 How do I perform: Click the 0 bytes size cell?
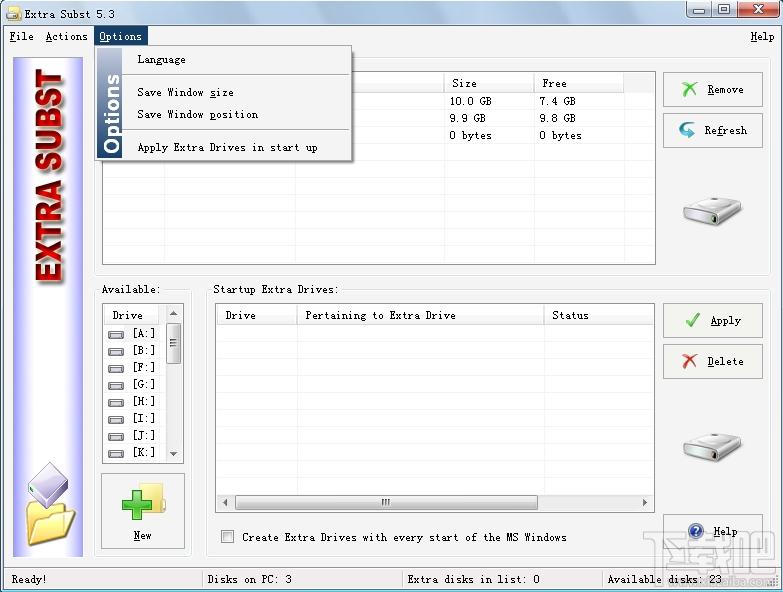(470, 135)
